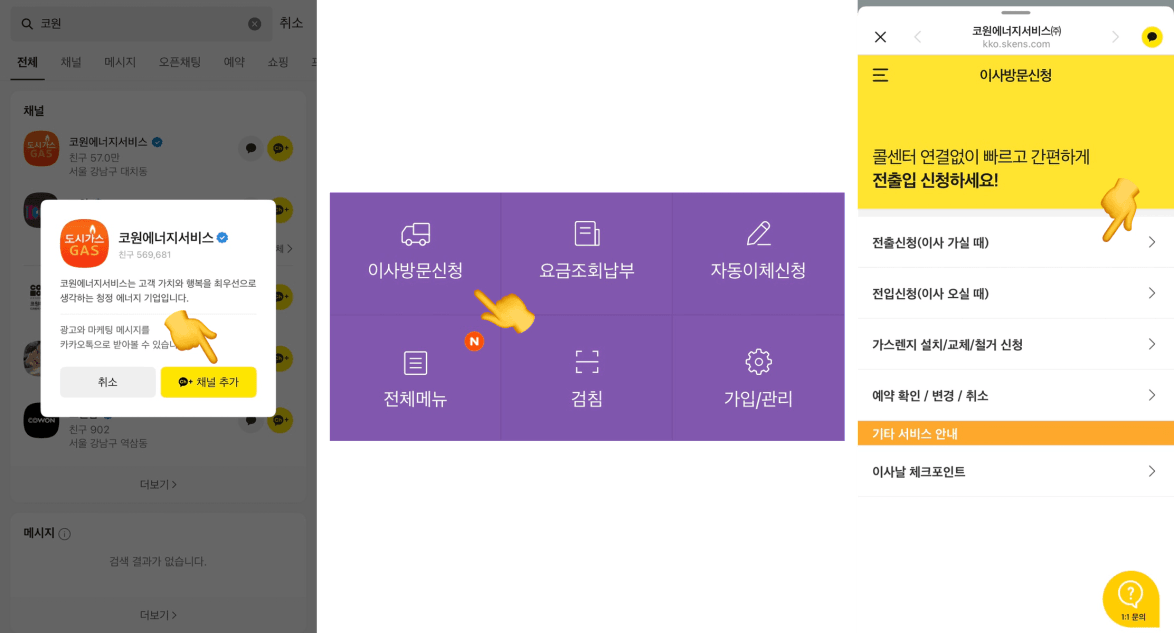Click the 기타 서비스 안내 header
The image size is (1174, 633).
[1016, 433]
